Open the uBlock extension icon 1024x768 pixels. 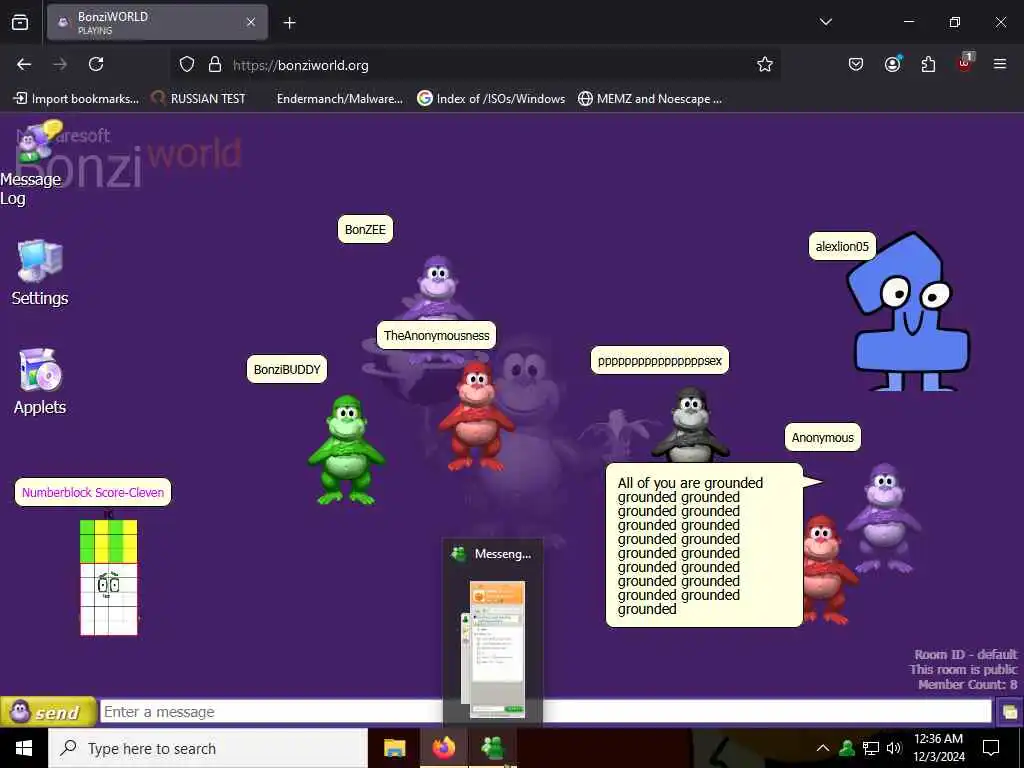[x=965, y=63]
